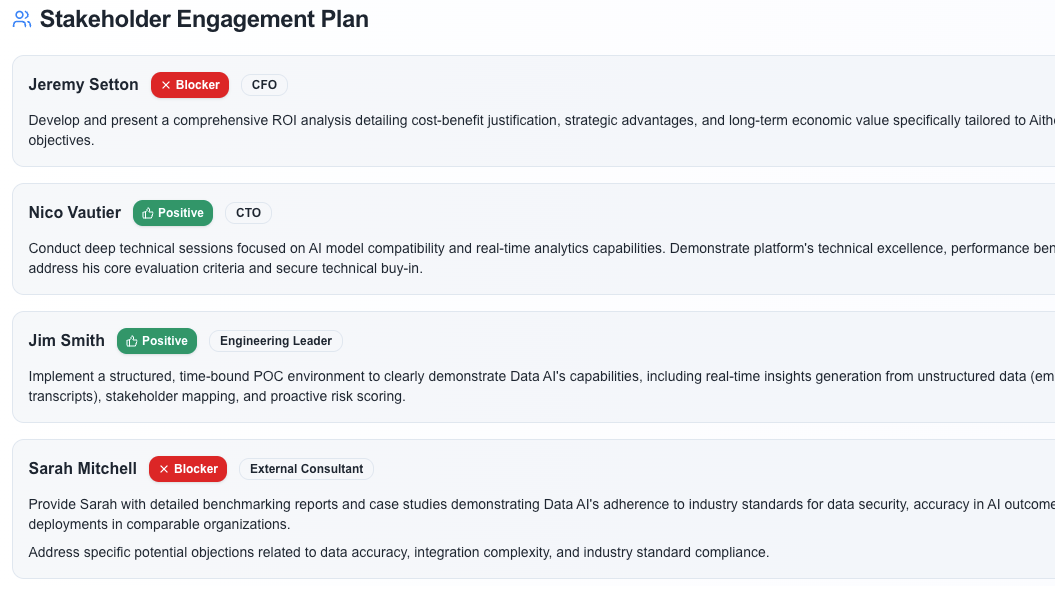Click the X icon in Sarah Mitchell's Blocker badge
This screenshot has height=593, width=1055.
(x=164, y=469)
